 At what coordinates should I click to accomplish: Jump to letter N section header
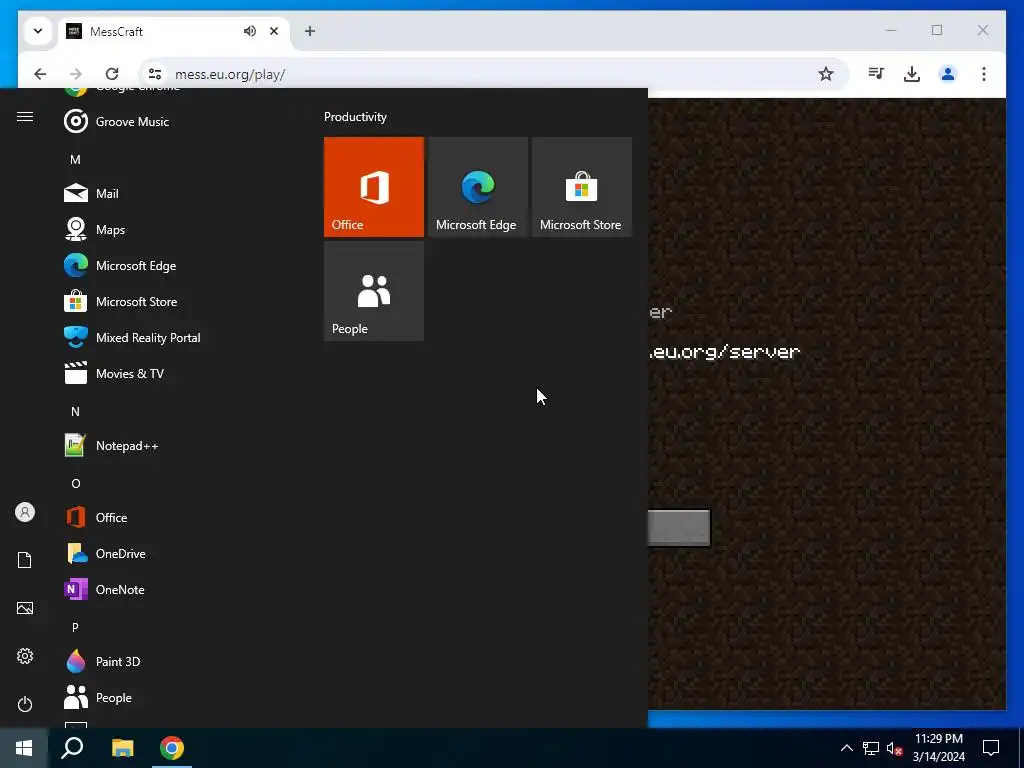[x=75, y=411]
